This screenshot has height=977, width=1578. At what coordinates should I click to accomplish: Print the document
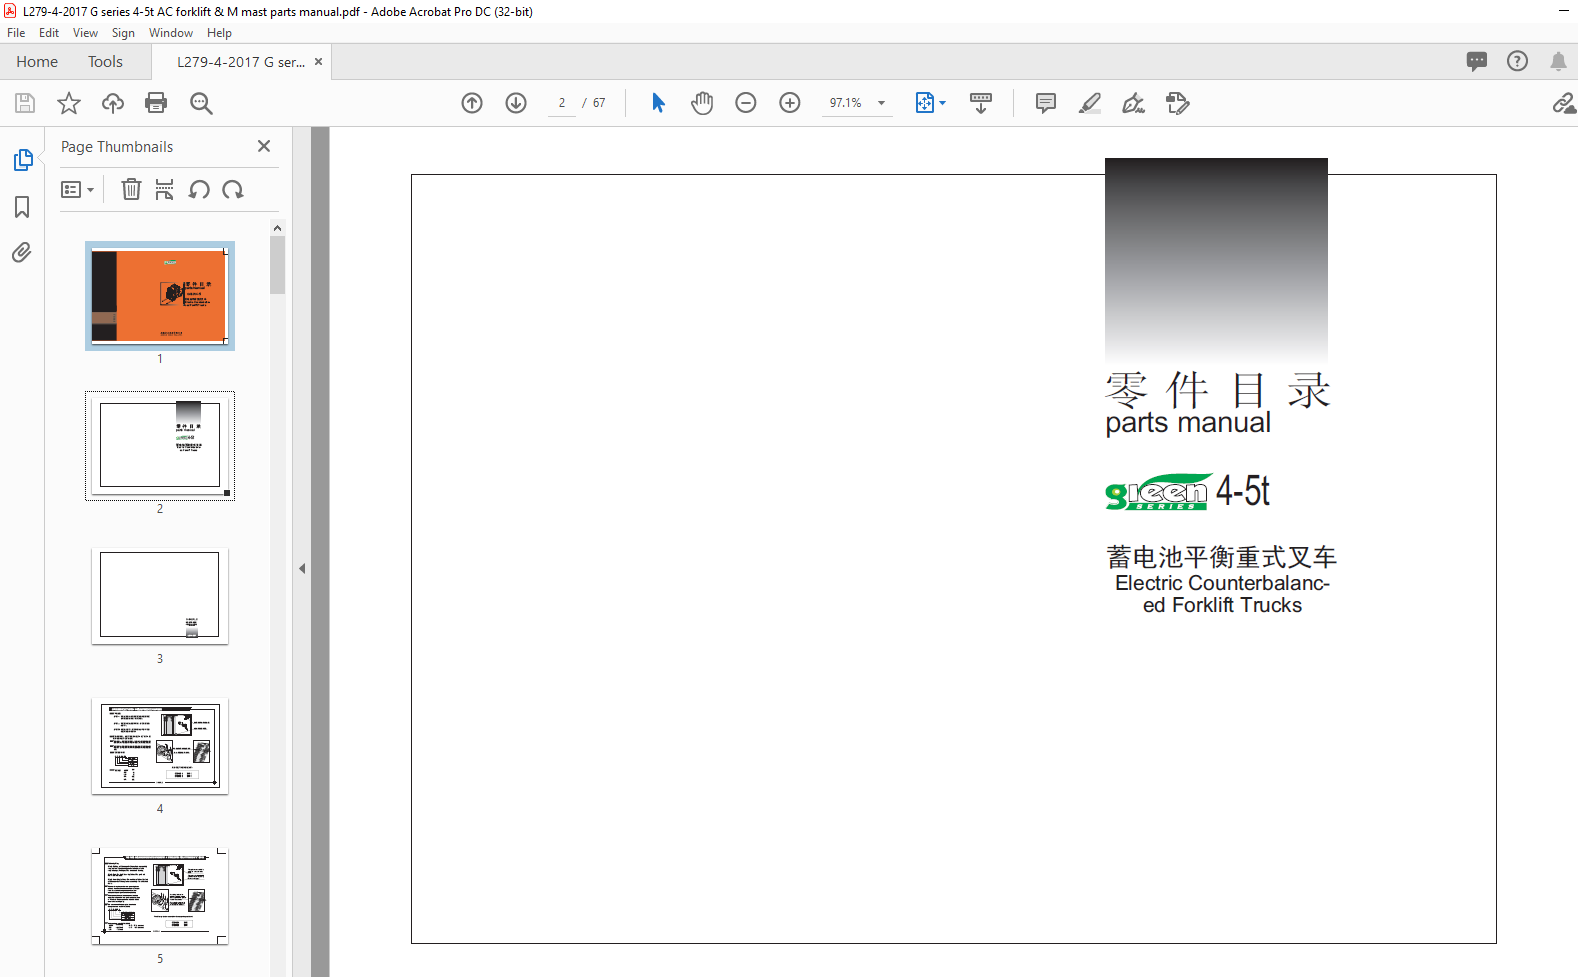(x=156, y=103)
